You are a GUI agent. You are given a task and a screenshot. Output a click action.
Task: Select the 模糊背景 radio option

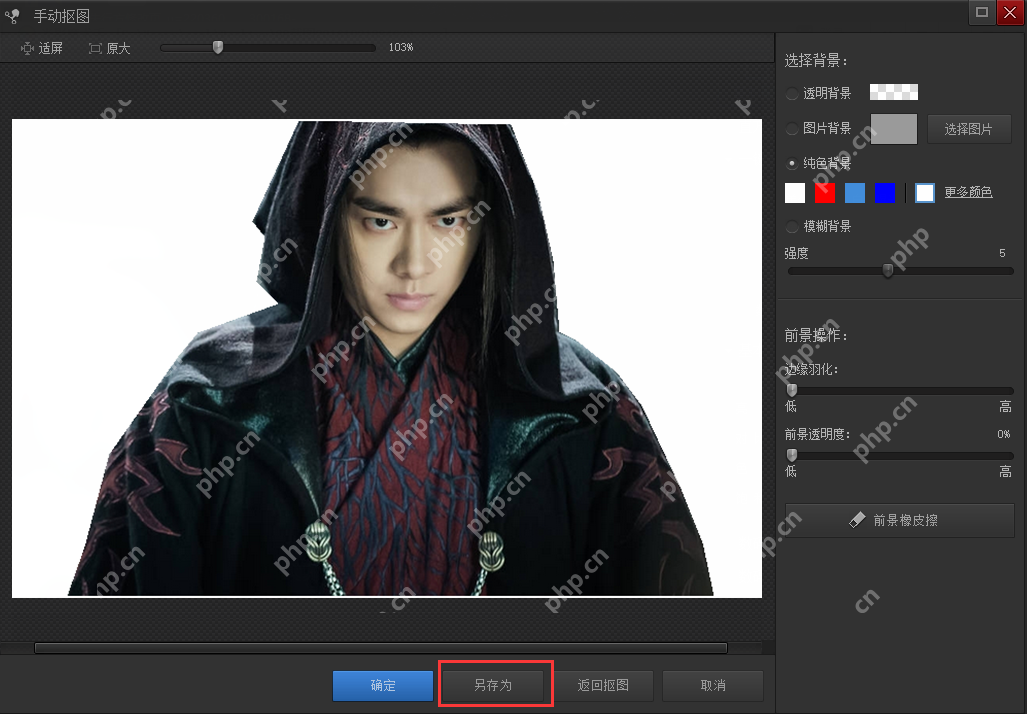pyautogui.click(x=792, y=227)
